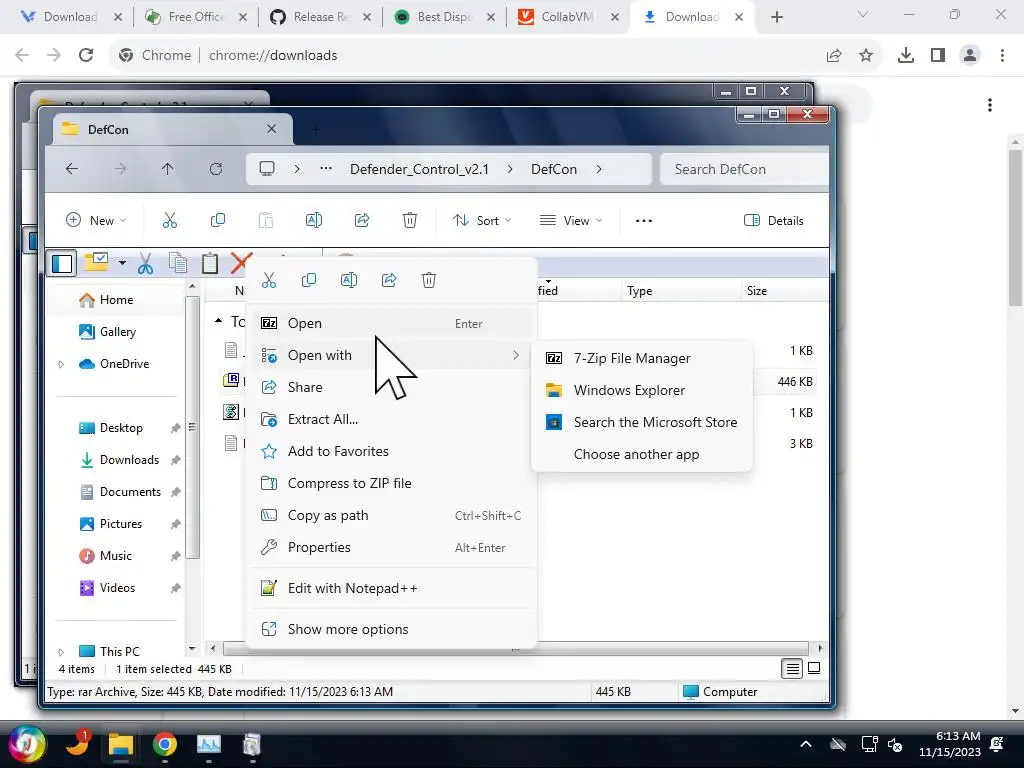This screenshot has width=1024, height=768.
Task: Click Explorer command bar Rename icon
Action: 313,221
